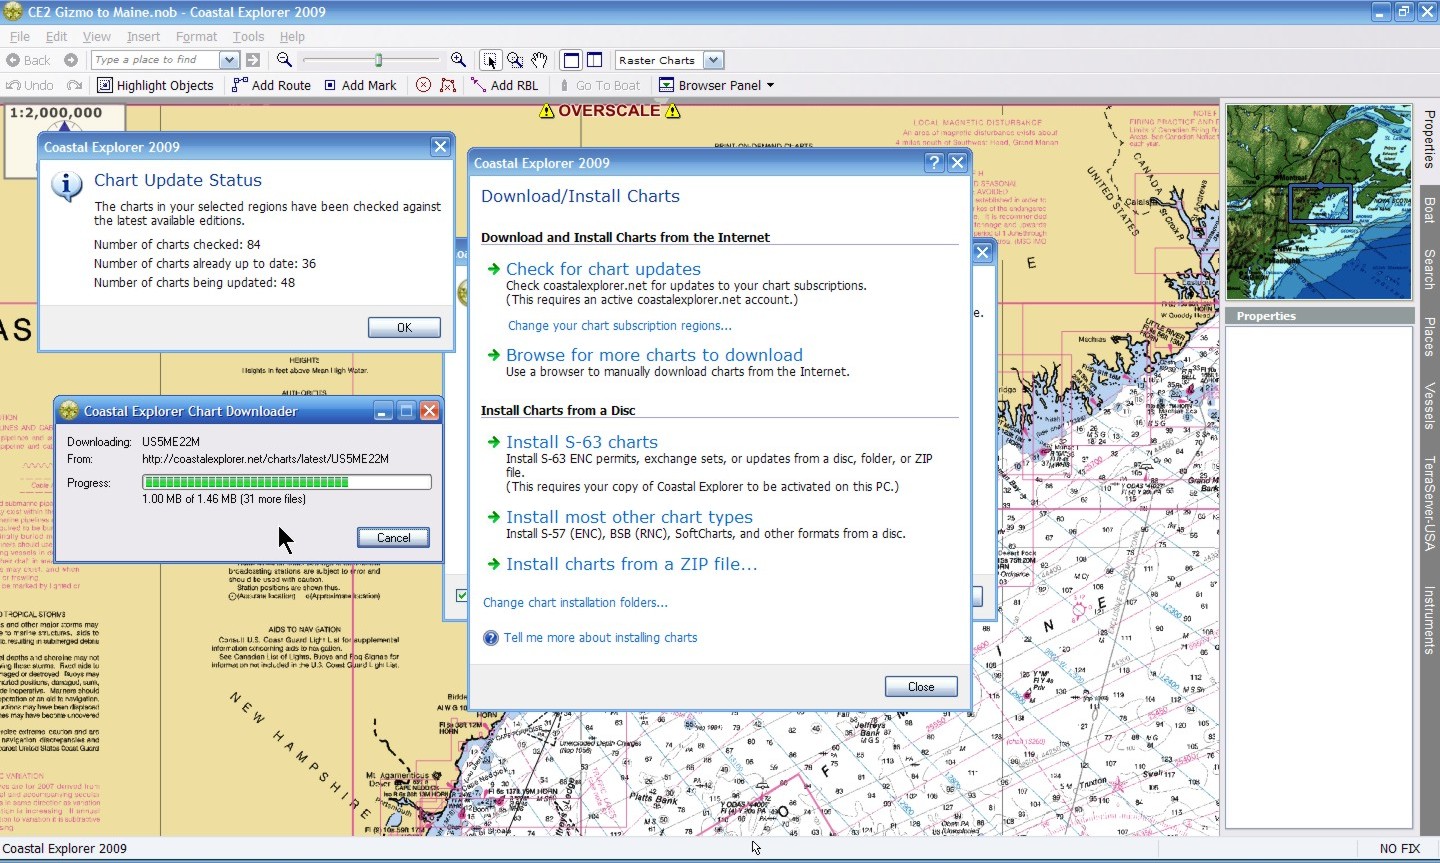This screenshot has width=1440, height=863.
Task: Click the overview map thumbnail
Action: click(x=1319, y=202)
